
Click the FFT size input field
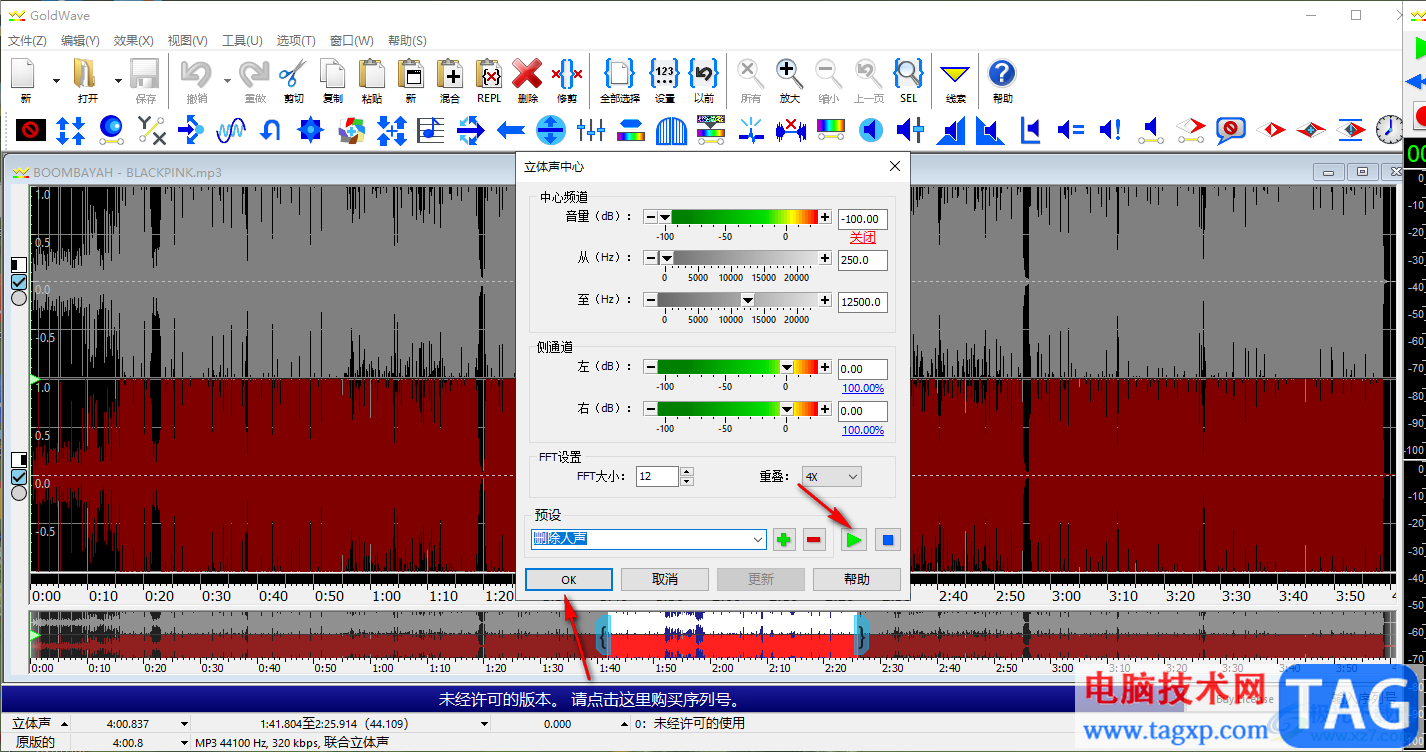coord(657,477)
